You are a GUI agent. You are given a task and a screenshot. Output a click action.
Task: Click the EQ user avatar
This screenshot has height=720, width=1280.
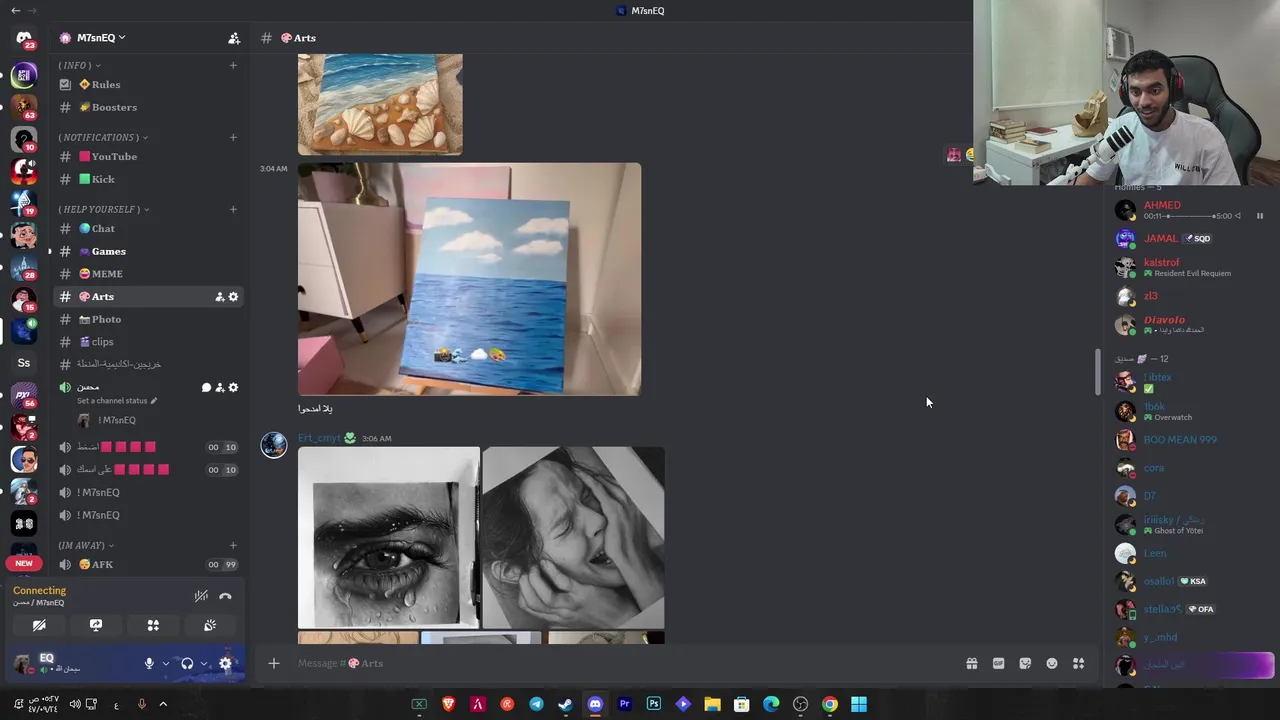[x=22, y=664]
